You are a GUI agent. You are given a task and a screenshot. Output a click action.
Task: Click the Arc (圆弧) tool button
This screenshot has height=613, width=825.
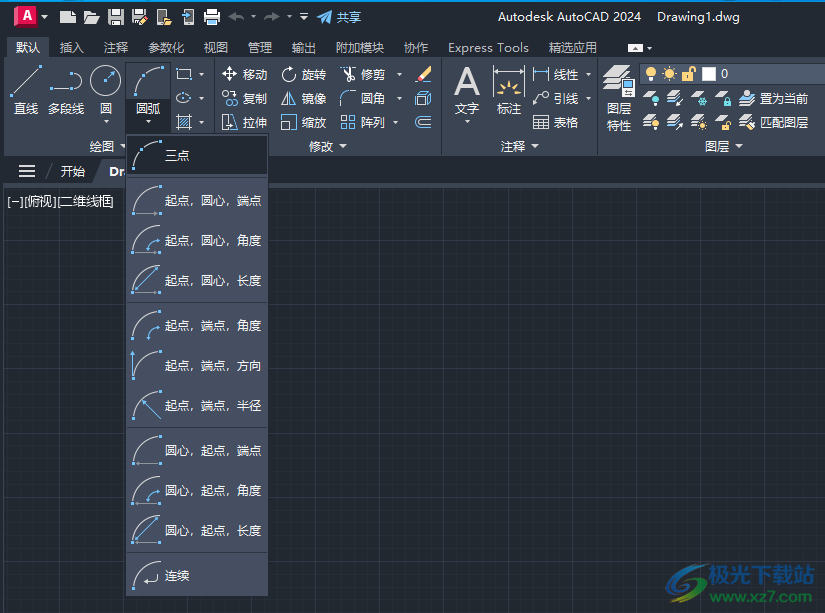click(148, 90)
